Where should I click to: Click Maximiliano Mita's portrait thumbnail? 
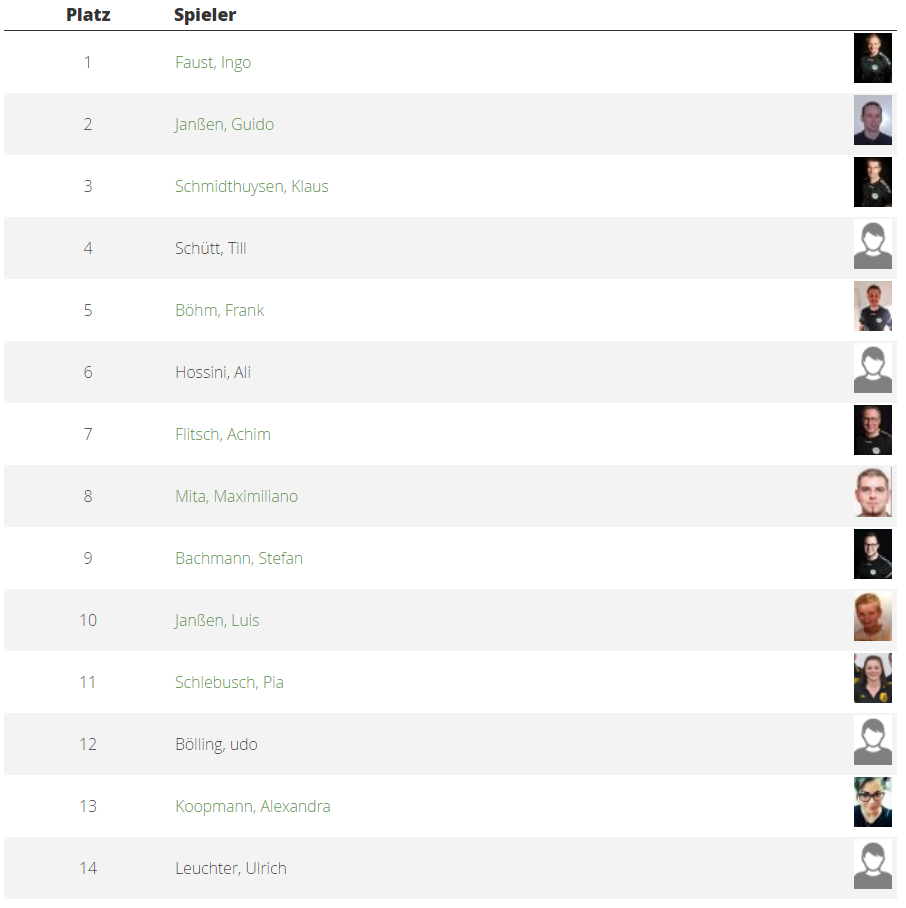872,492
